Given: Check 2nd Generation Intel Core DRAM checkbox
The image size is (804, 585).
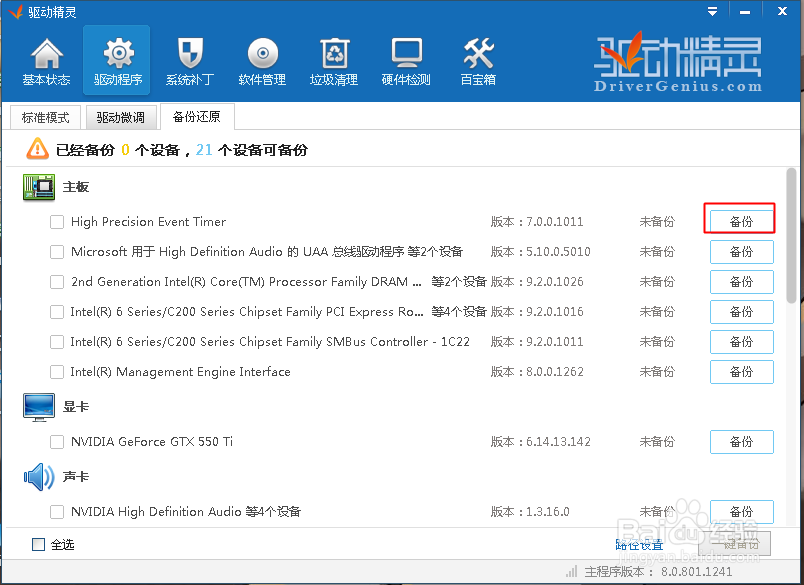Looking at the screenshot, I should [x=57, y=282].
